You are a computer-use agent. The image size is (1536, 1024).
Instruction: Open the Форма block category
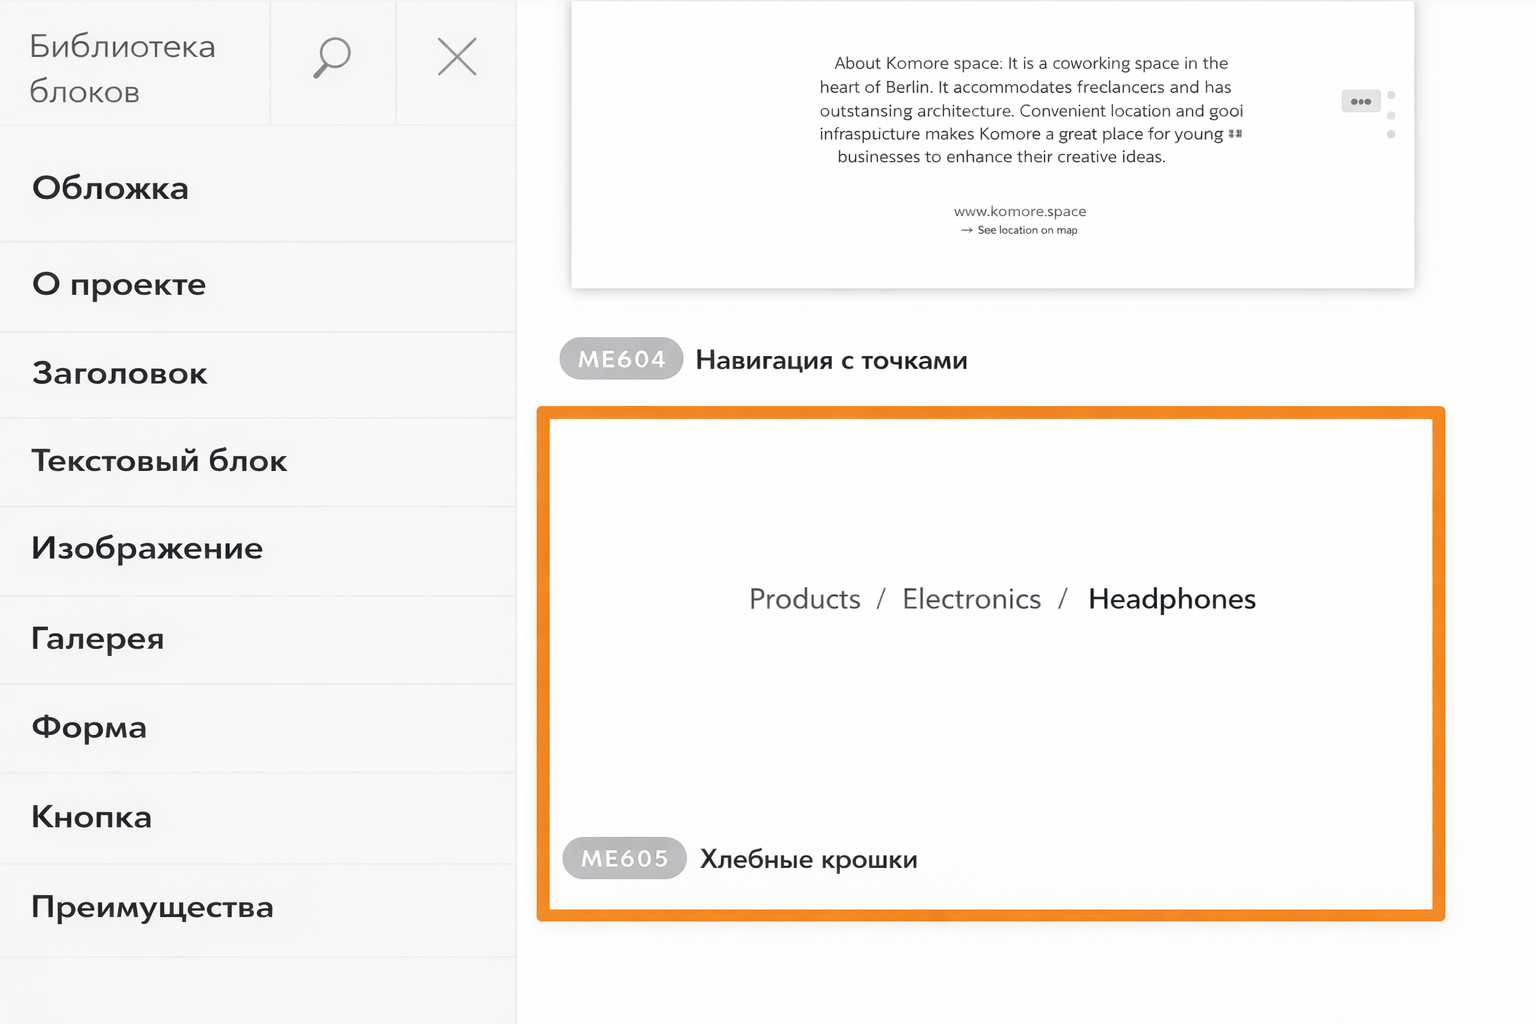(x=258, y=727)
